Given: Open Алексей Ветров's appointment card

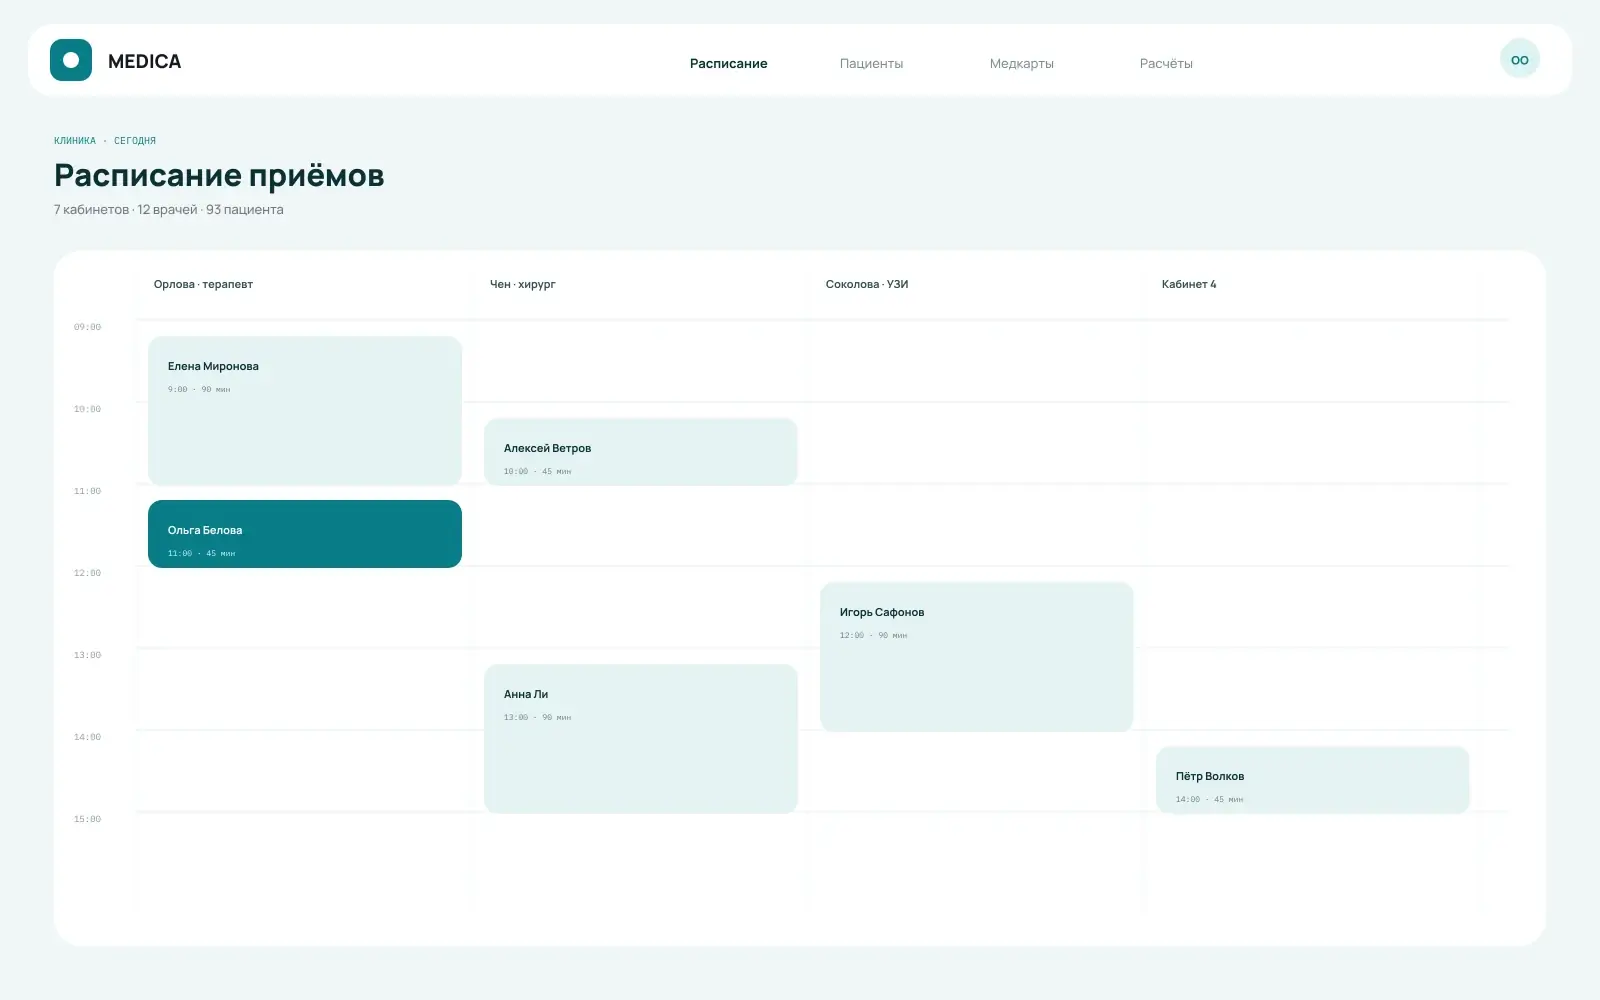Looking at the screenshot, I should click(641, 452).
